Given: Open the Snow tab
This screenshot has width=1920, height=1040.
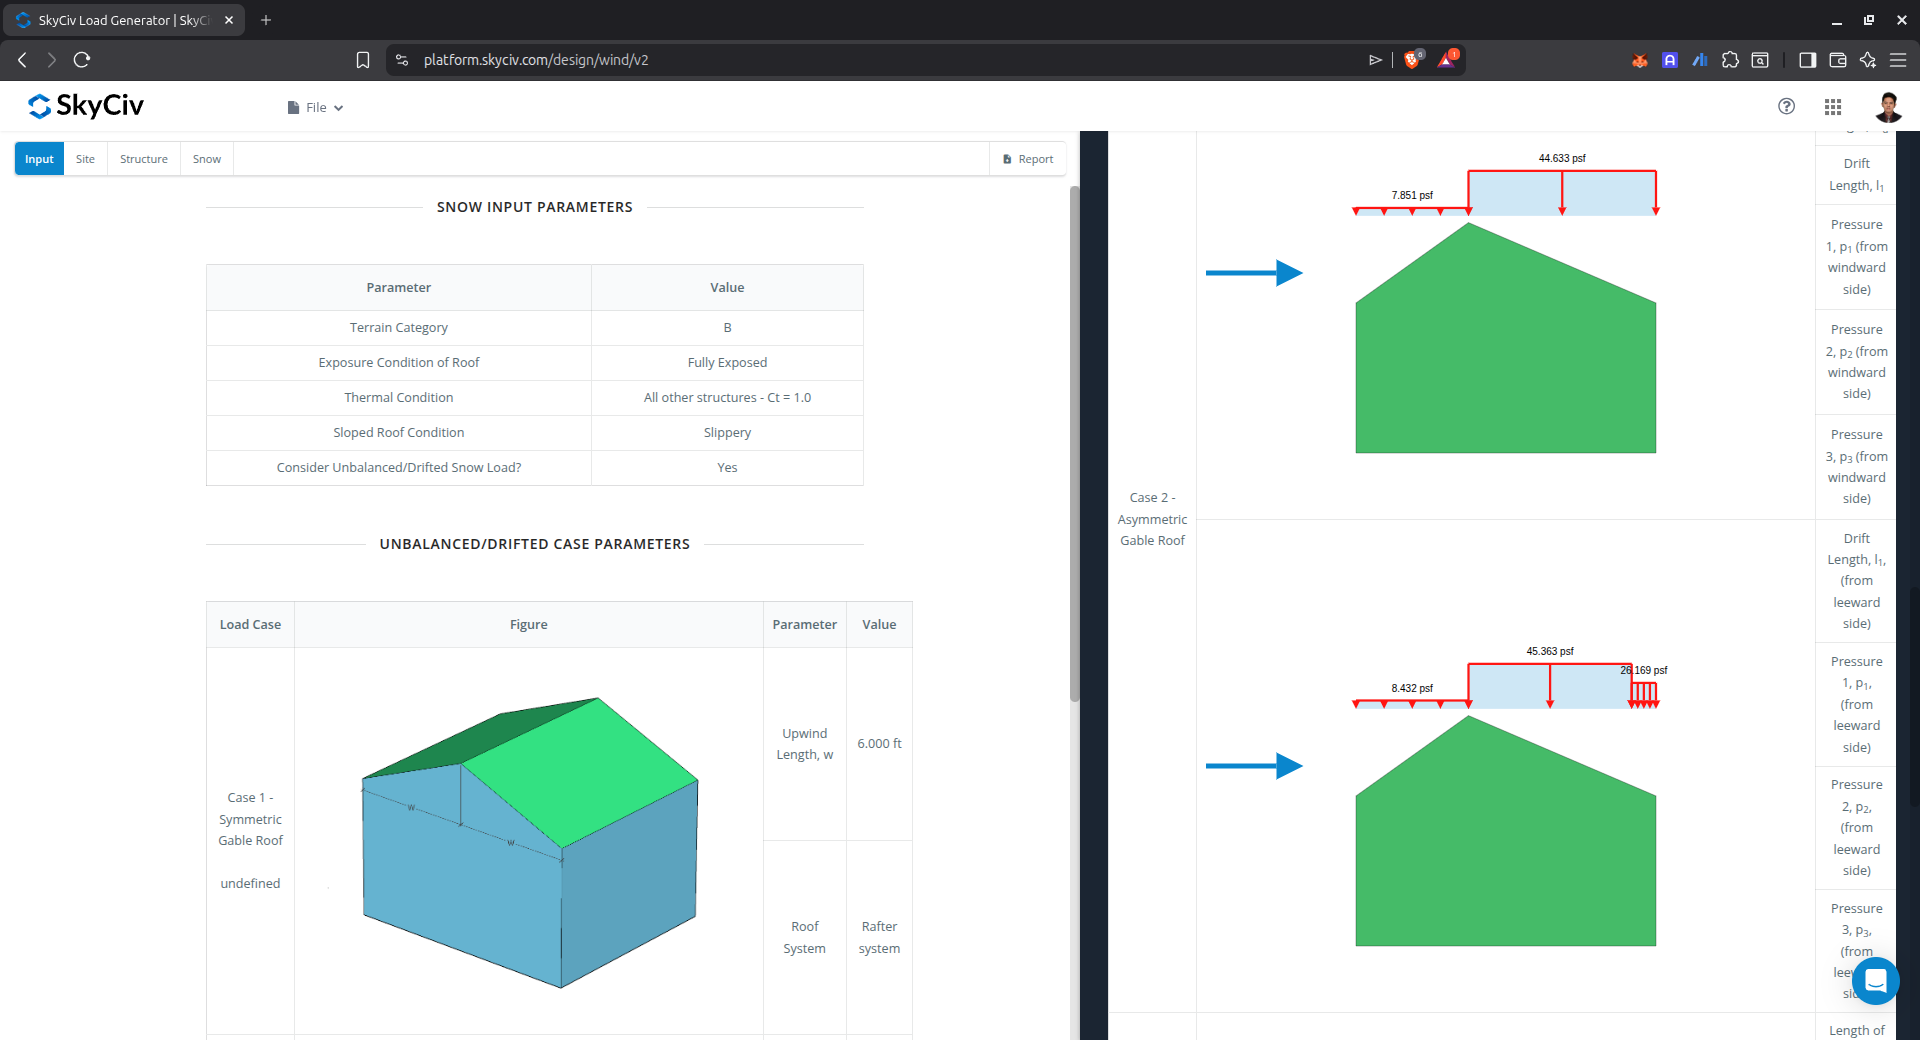Looking at the screenshot, I should [207, 159].
